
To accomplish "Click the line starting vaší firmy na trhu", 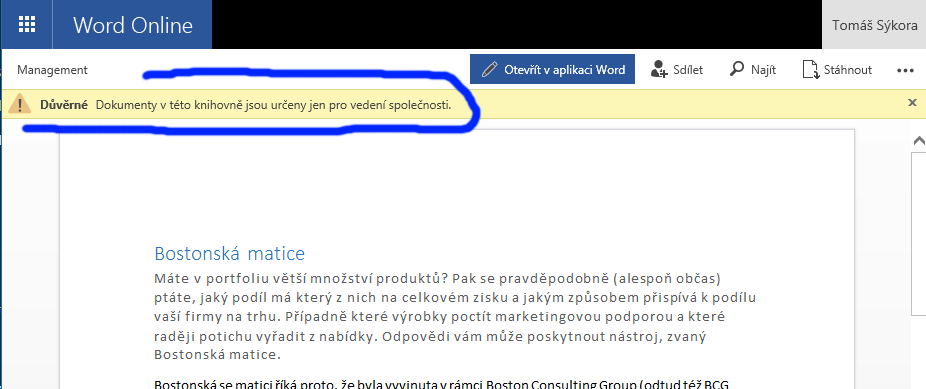I will click(x=439, y=316).
